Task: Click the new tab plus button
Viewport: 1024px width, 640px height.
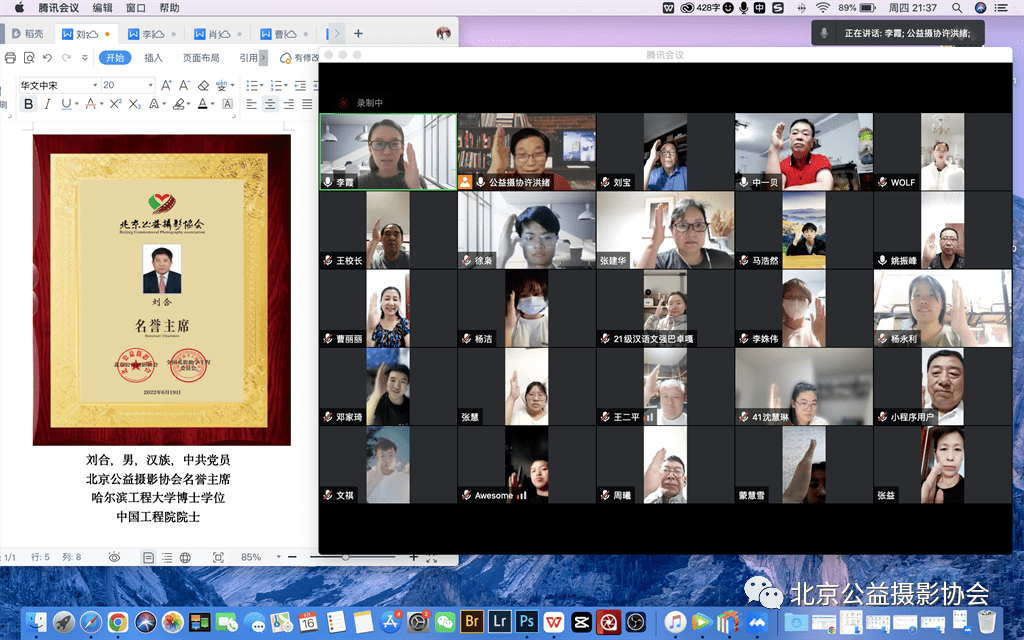Action: coord(358,33)
